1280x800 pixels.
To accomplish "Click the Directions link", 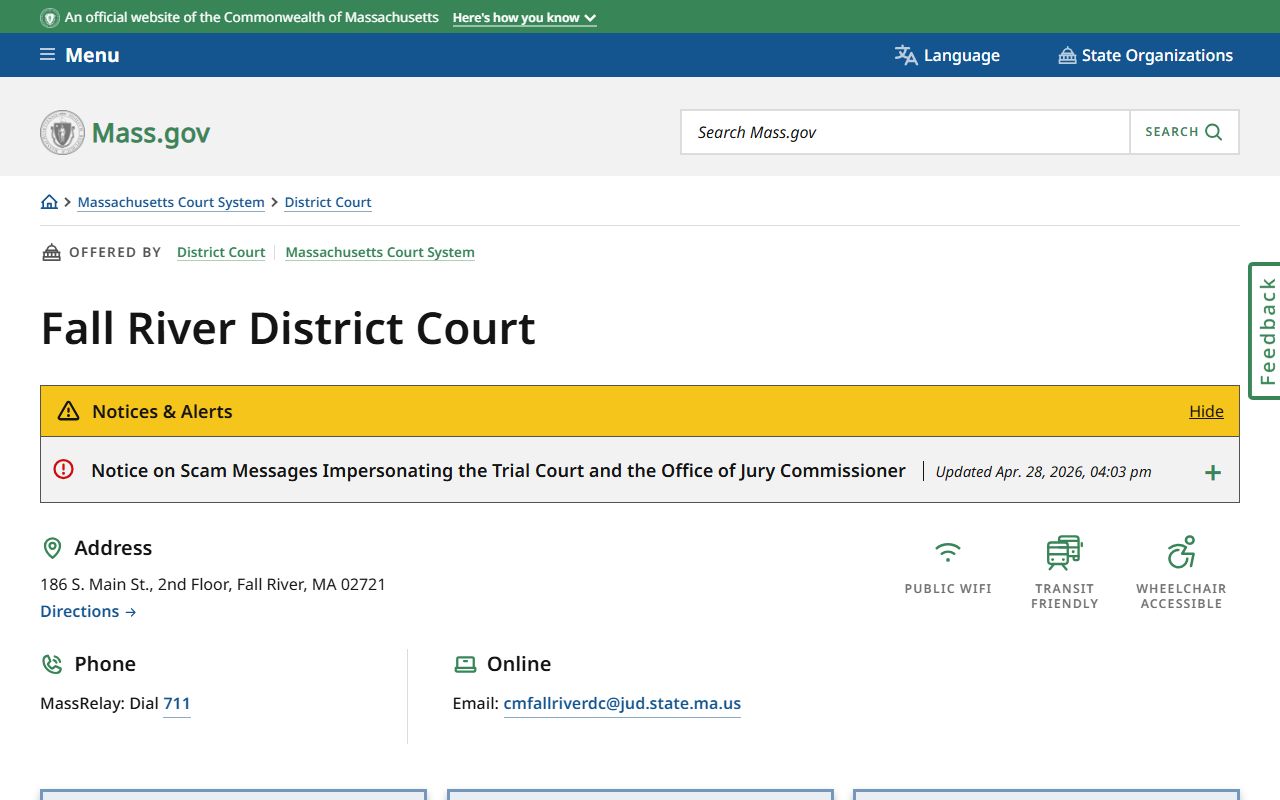I will tap(88, 611).
